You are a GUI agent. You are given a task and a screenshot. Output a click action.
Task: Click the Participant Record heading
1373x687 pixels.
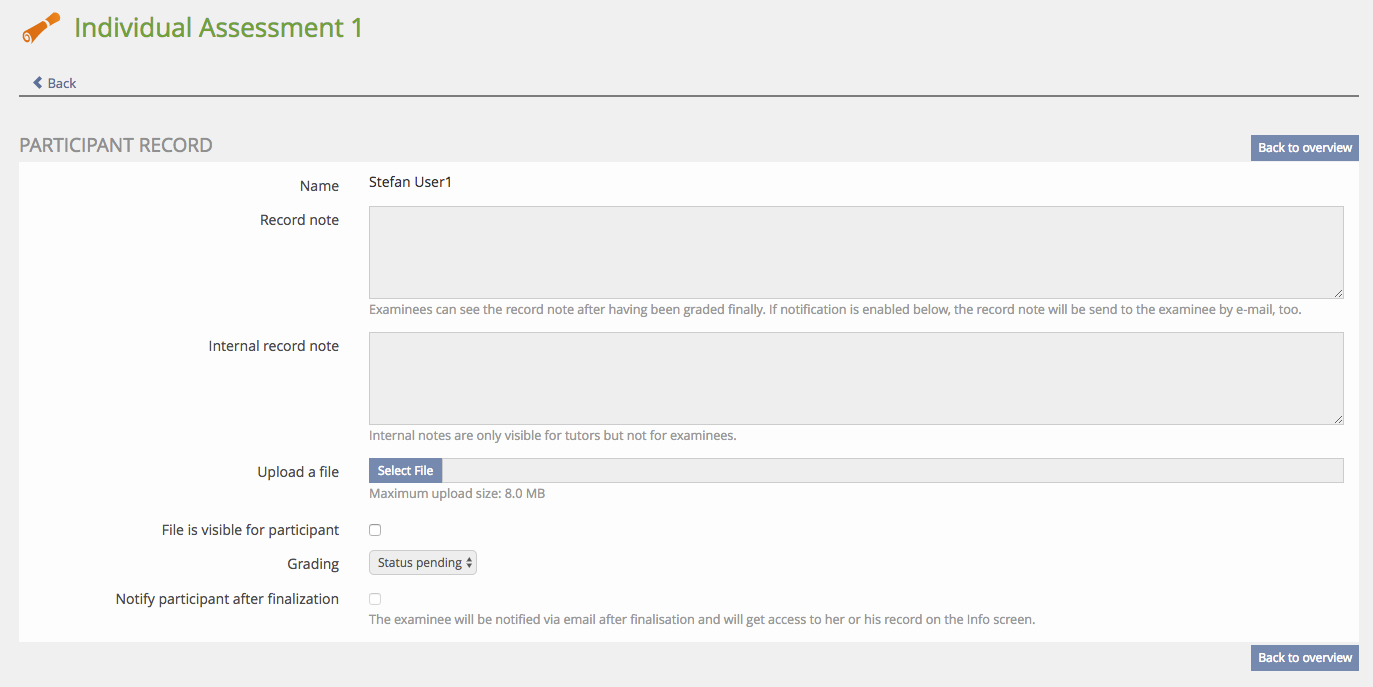tap(116, 145)
